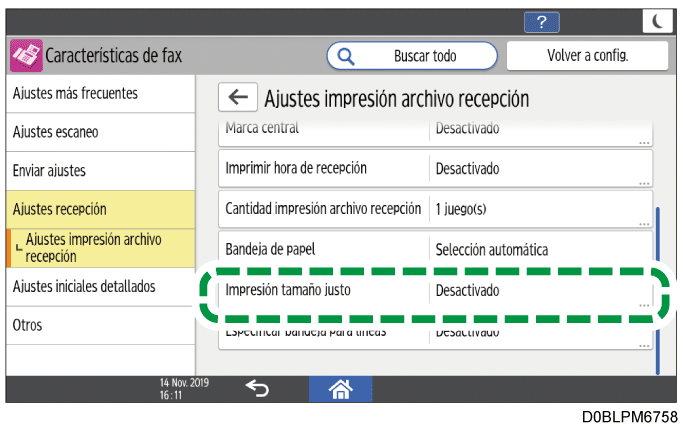Open Buscar todo search field
This screenshot has width=683, height=427.
pos(412,56)
